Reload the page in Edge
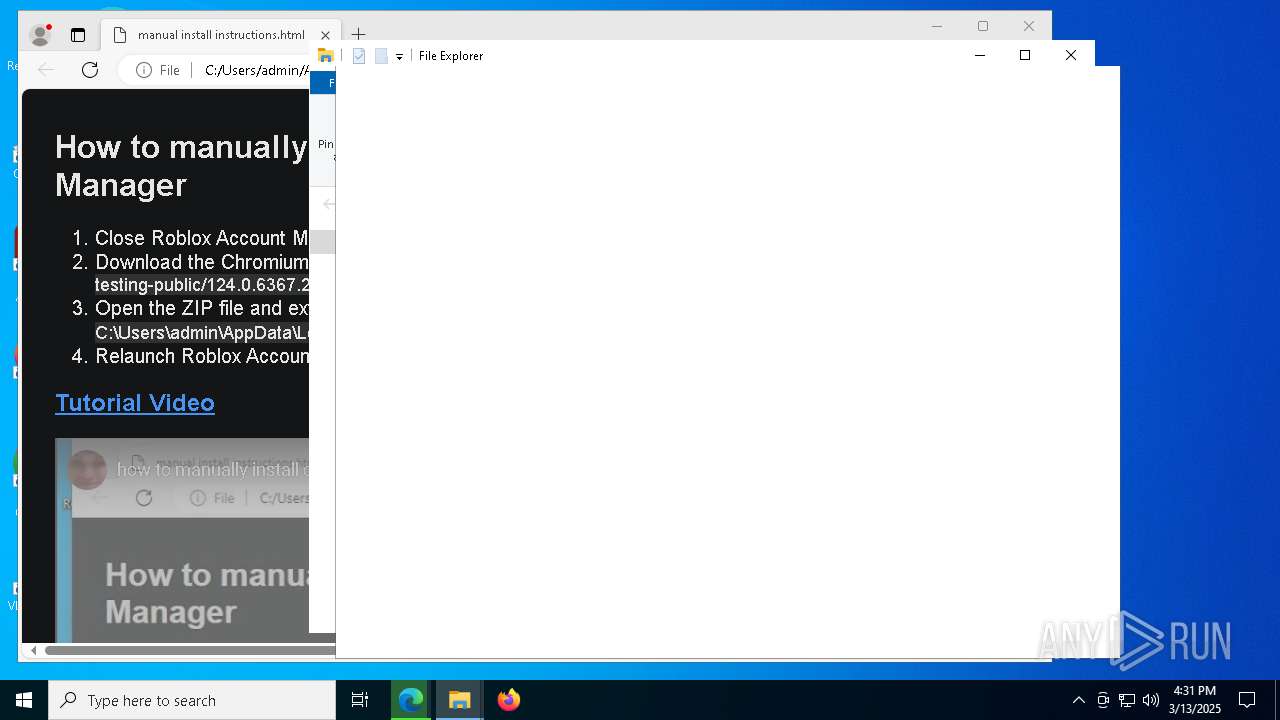Viewport: 1280px width, 720px height. click(x=90, y=69)
